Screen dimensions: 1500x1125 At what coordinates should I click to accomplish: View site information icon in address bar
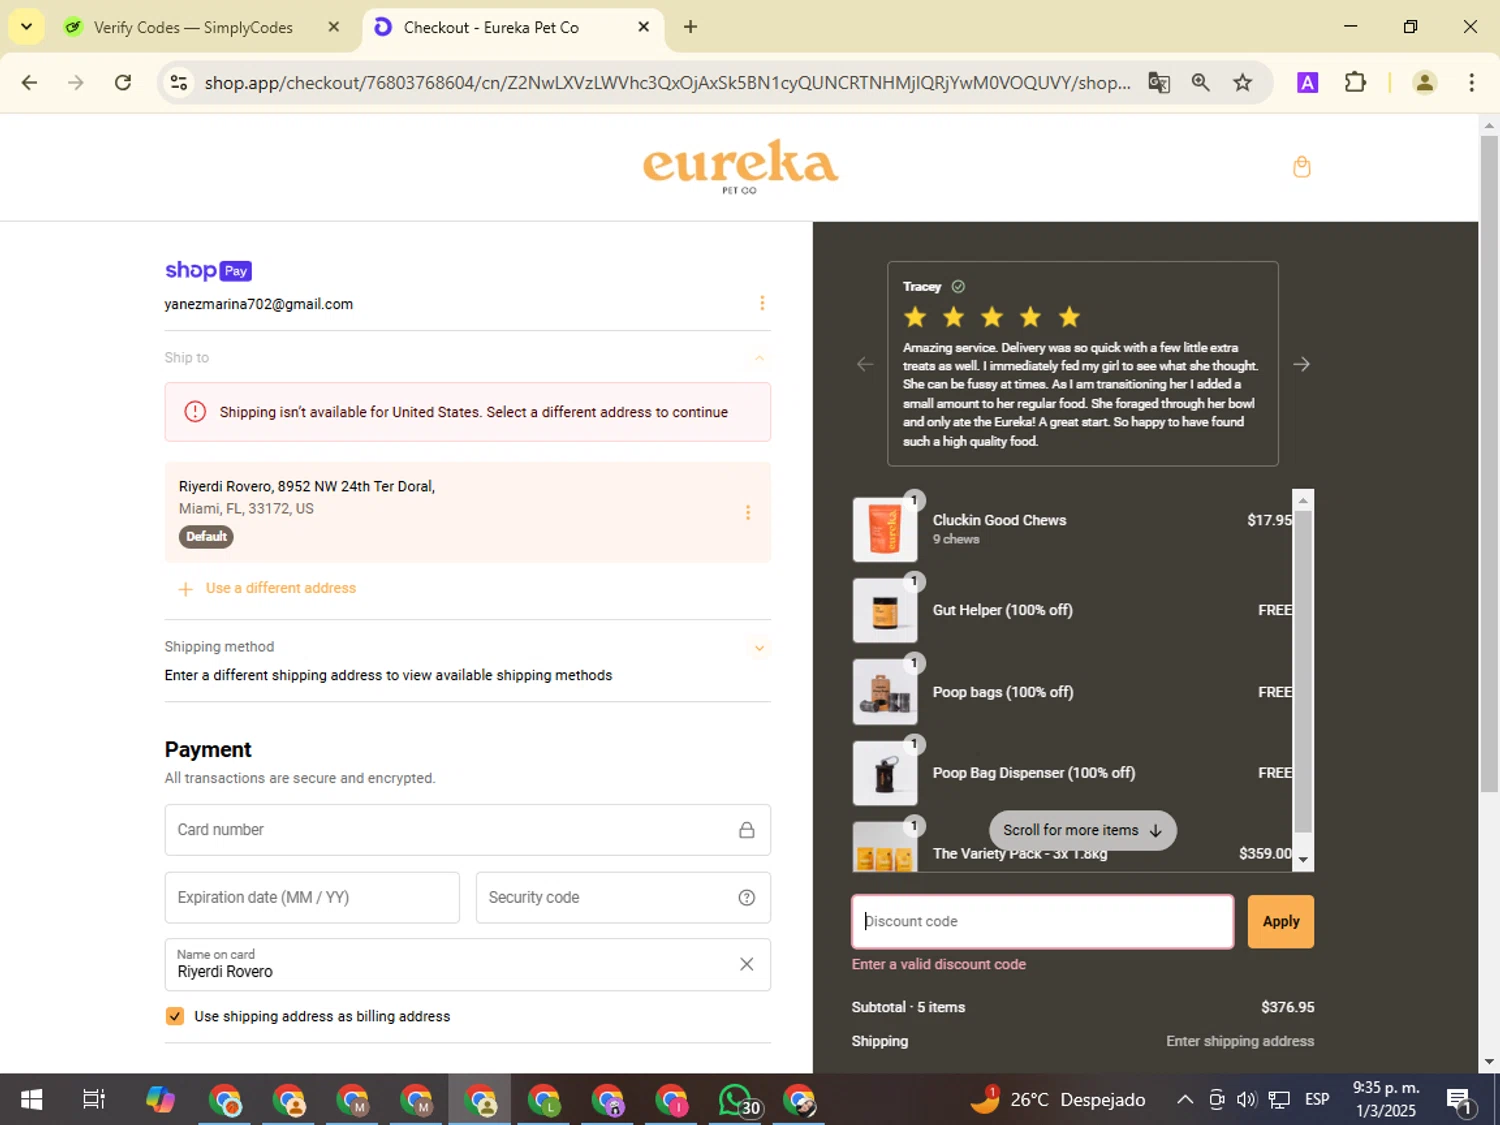pos(179,82)
